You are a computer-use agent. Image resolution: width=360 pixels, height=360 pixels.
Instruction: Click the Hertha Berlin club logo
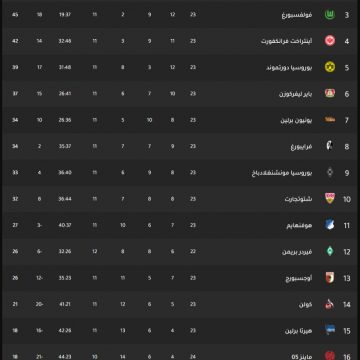[330, 330]
